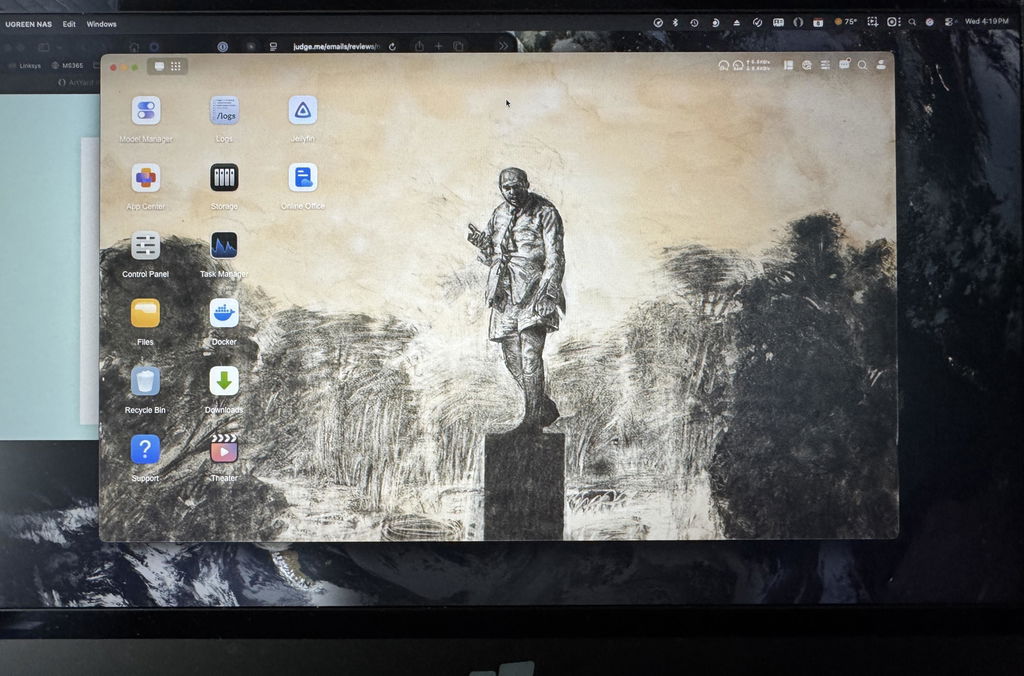Open the Files app icon
This screenshot has height=676, width=1024.
coord(146,314)
